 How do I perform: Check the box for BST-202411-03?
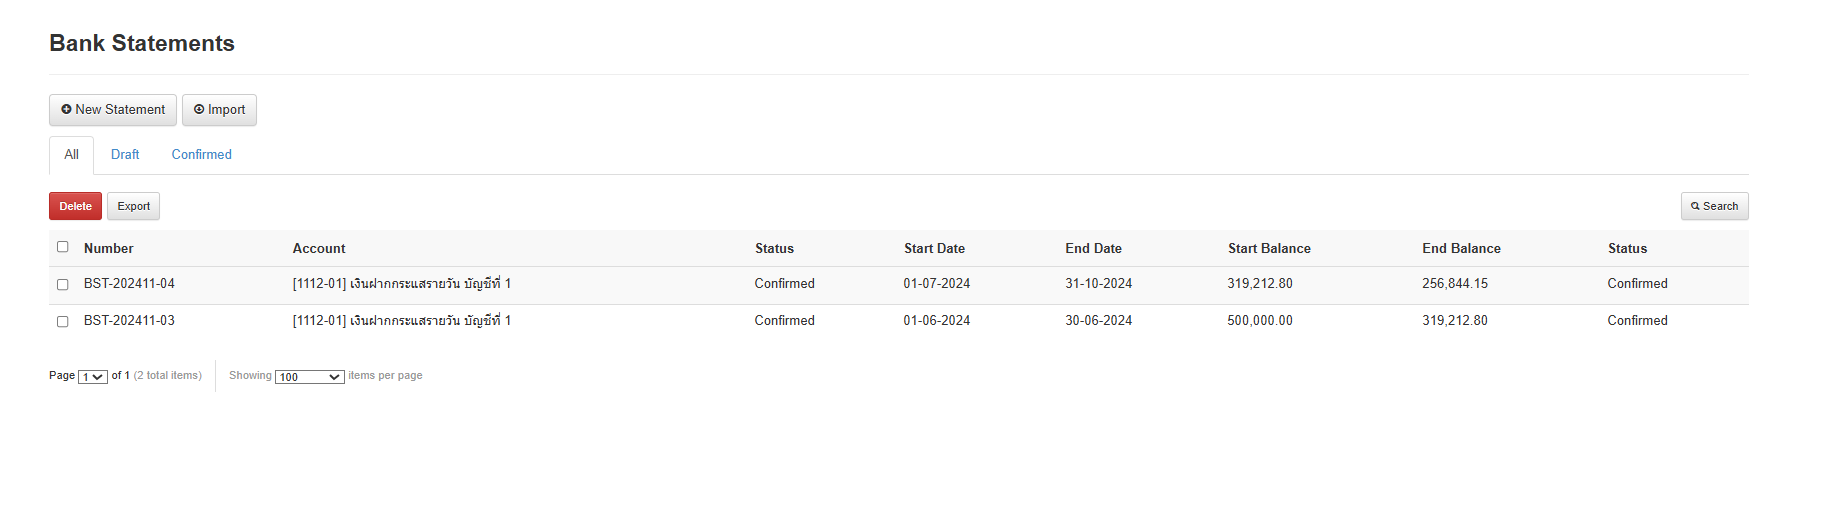63,322
